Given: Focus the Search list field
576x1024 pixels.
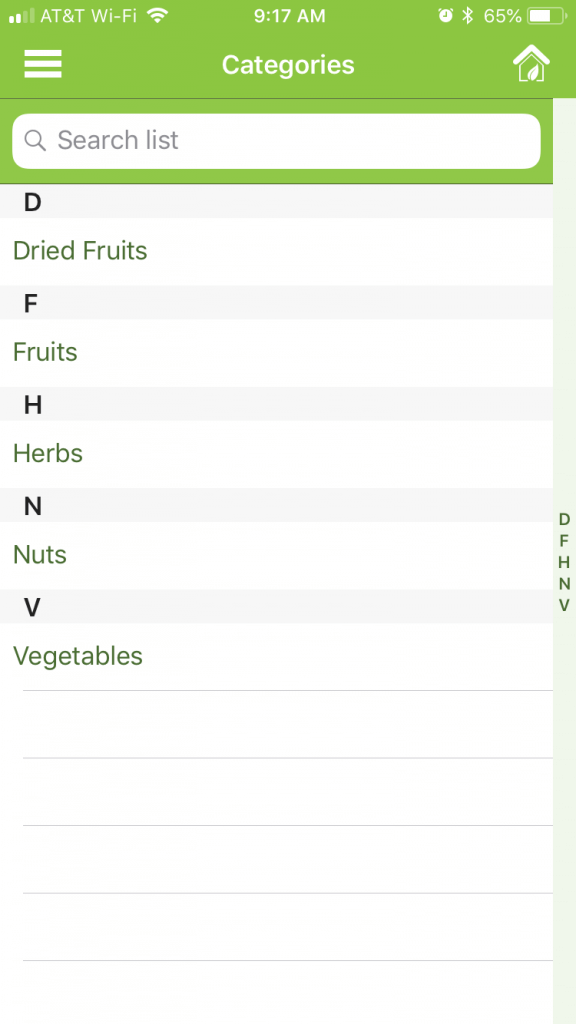Looking at the screenshot, I should (x=276, y=141).
